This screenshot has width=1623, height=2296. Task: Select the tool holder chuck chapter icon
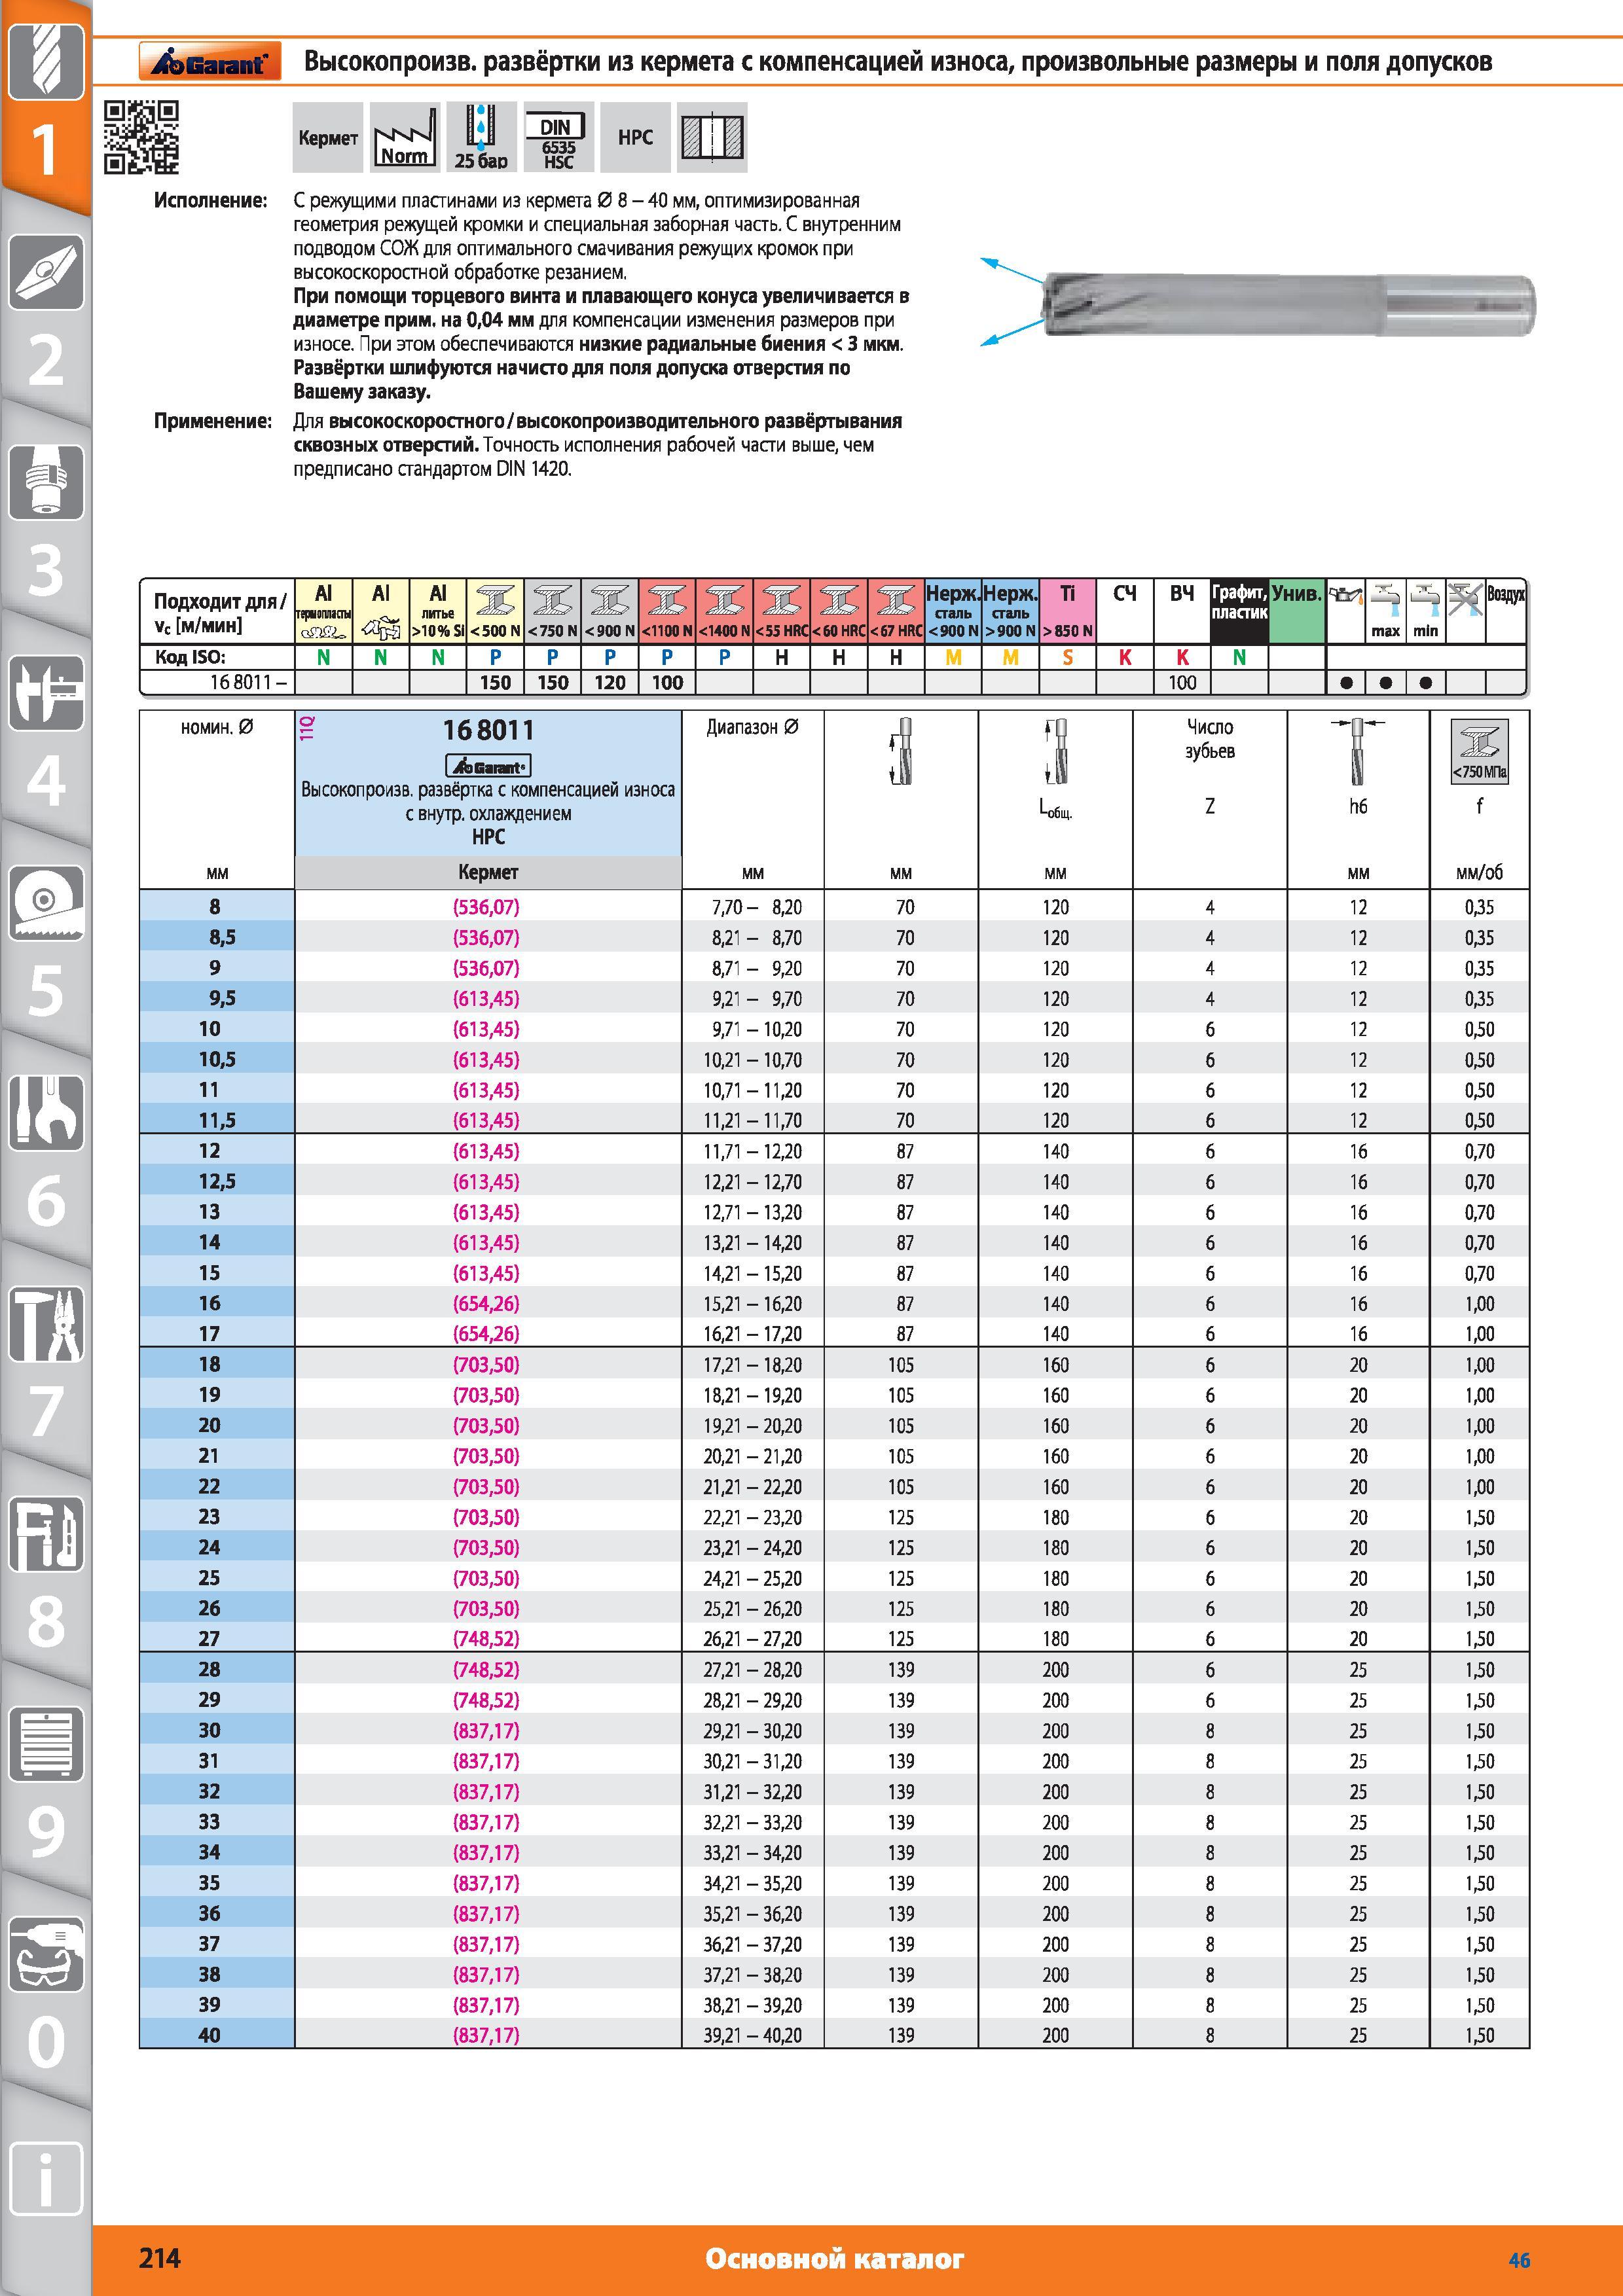pos(46,482)
